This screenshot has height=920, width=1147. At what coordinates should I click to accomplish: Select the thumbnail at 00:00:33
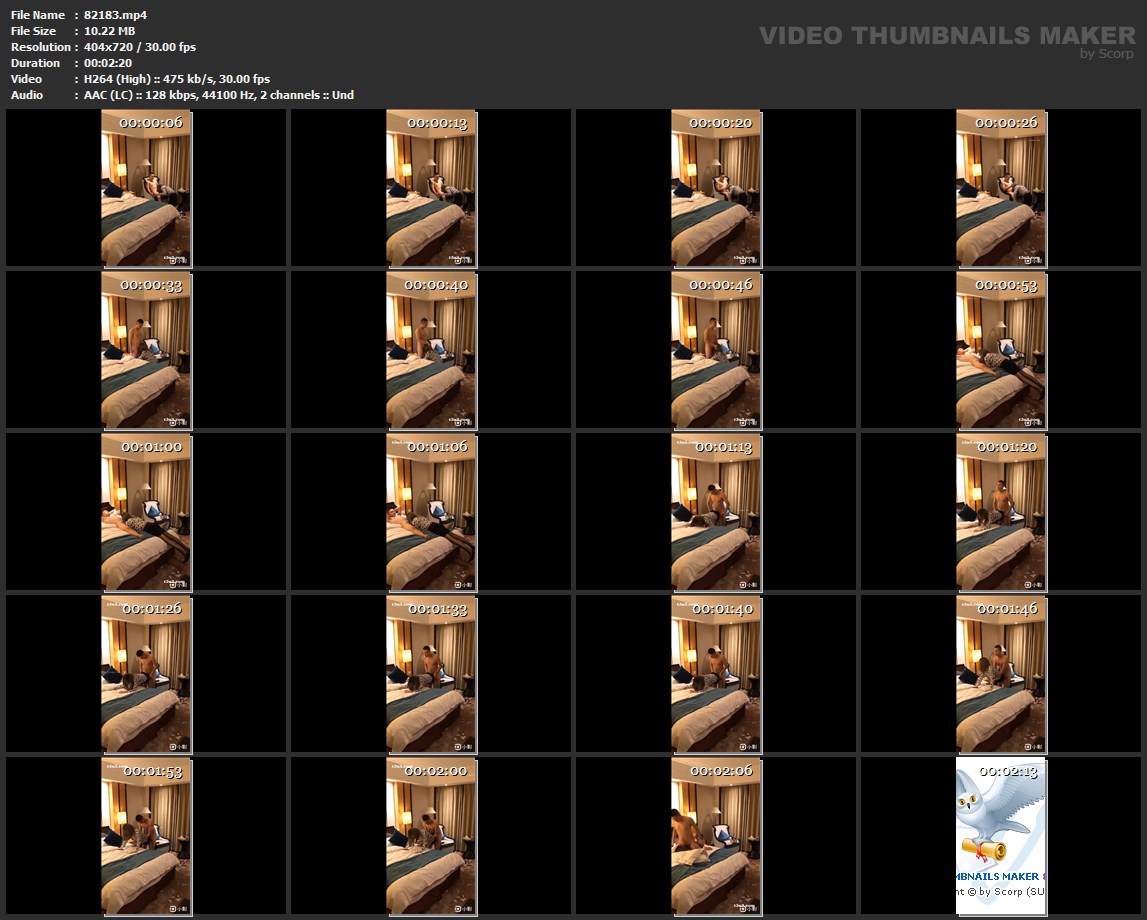[146, 350]
